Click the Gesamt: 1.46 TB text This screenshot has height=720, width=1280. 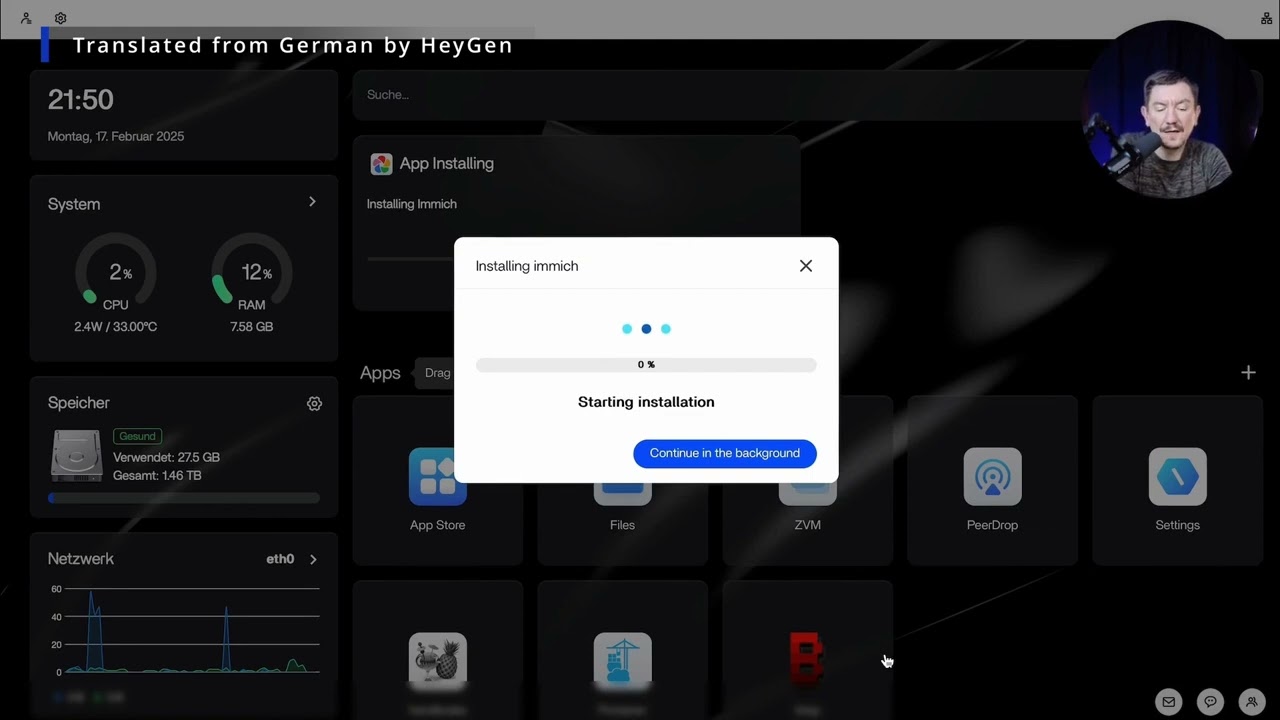(x=157, y=475)
